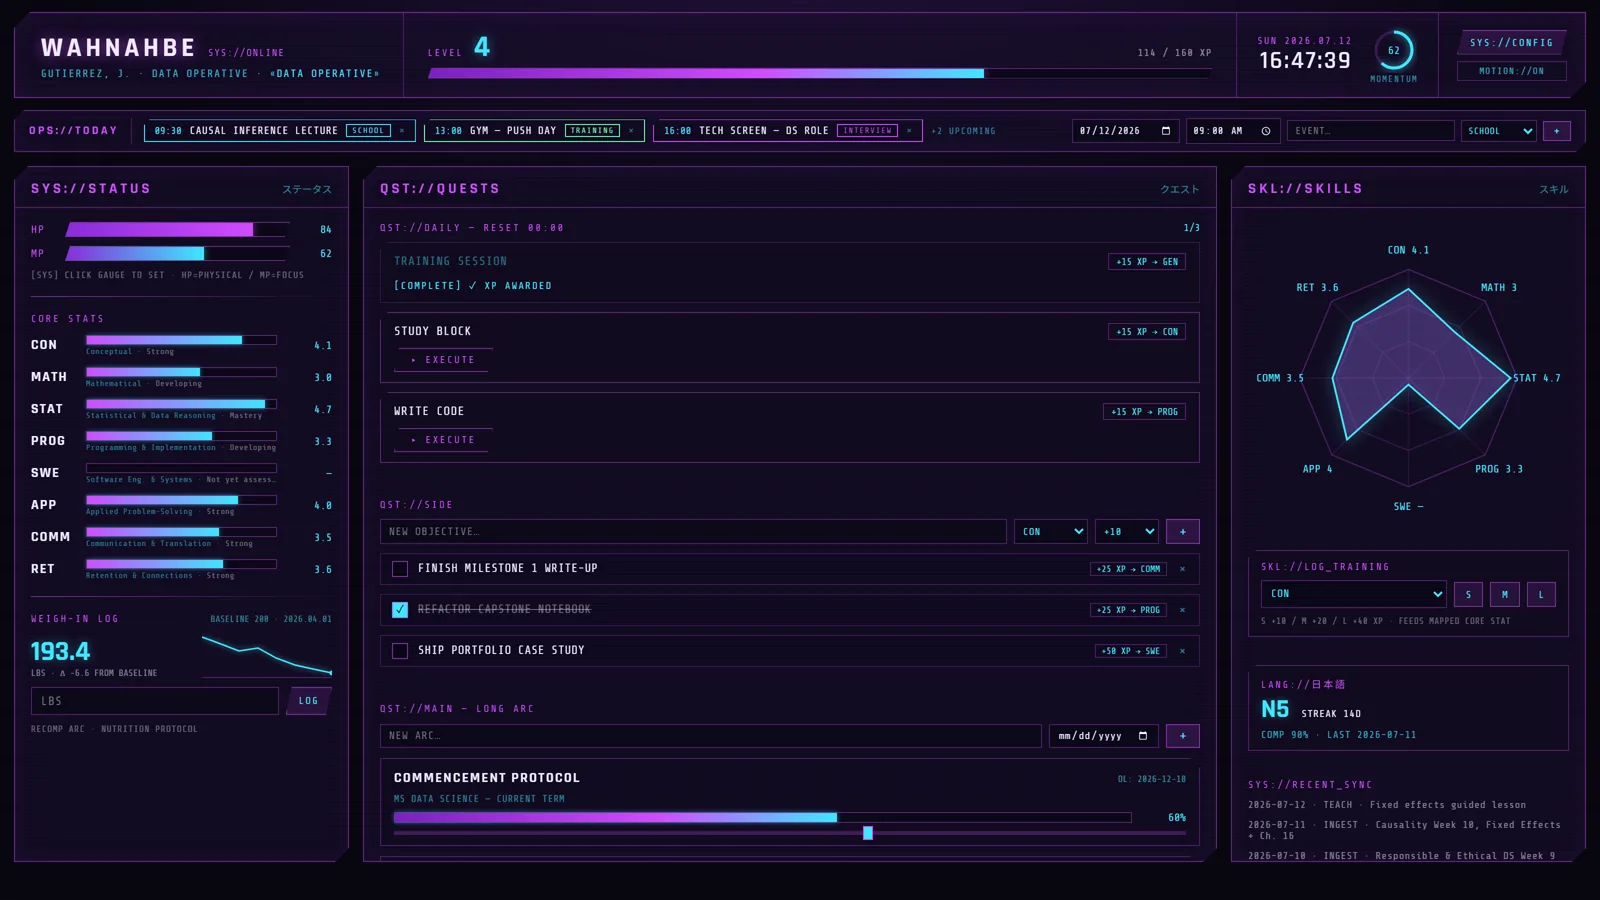Click the STAT core stat bar
Image resolution: width=1600 pixels, height=900 pixels.
click(x=181, y=404)
